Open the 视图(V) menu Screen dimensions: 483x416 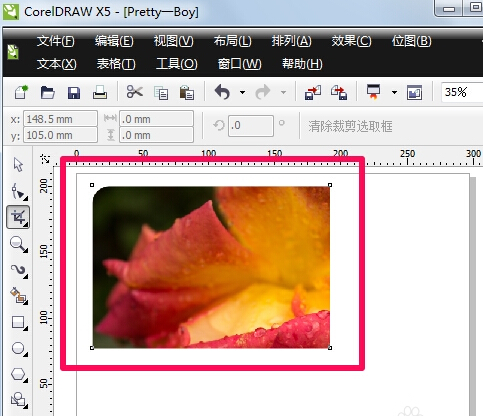tap(173, 41)
